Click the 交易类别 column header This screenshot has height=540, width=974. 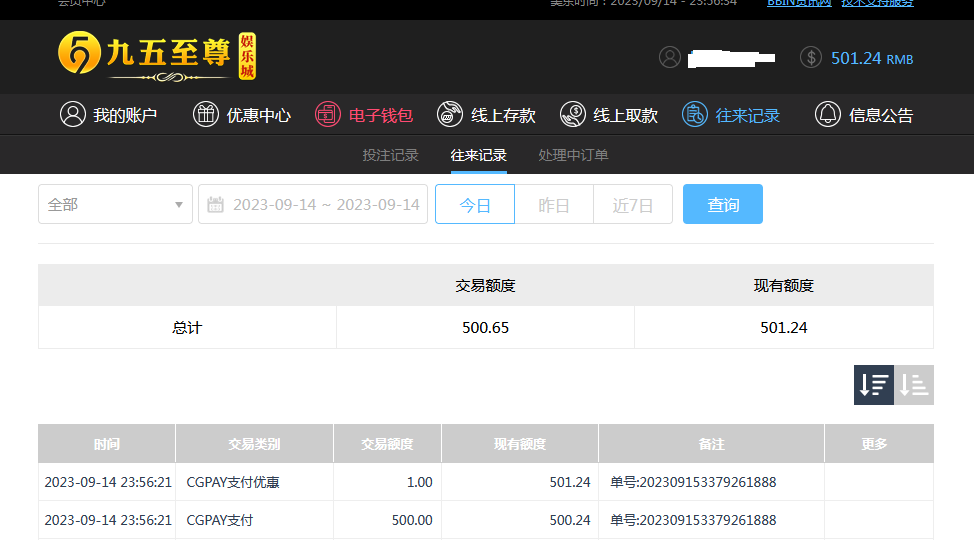coord(254,444)
